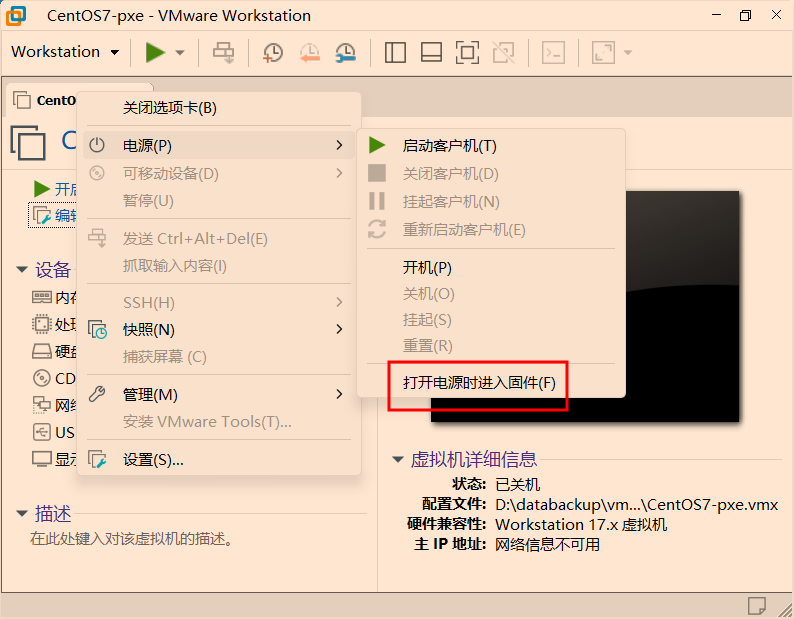
Task: Click the settings icon beside 设置(S)...
Action: pyautogui.click(x=97, y=459)
